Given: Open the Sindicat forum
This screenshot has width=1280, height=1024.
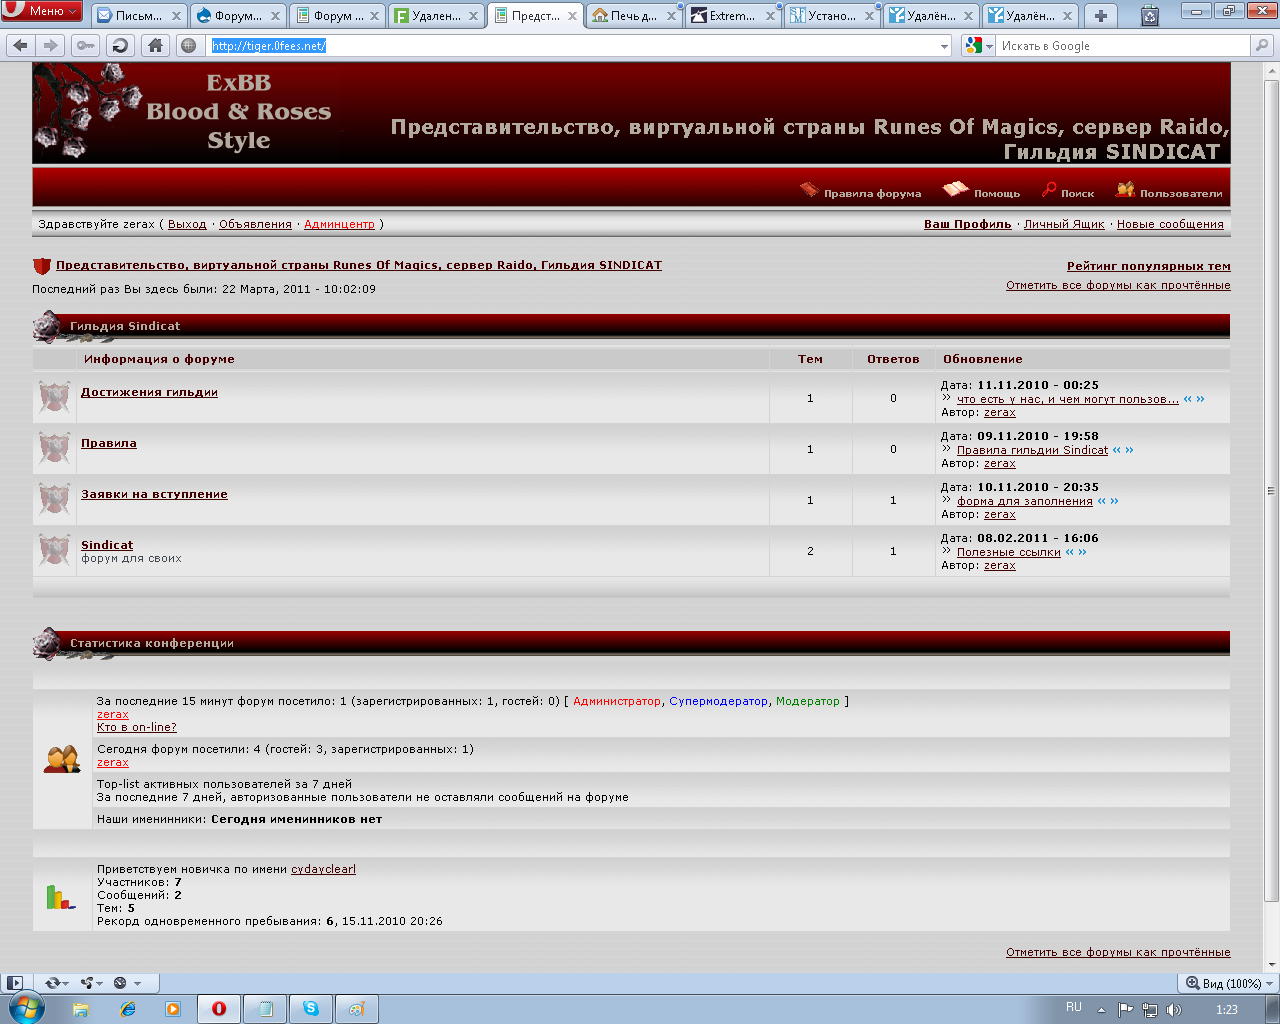Looking at the screenshot, I should 107,545.
